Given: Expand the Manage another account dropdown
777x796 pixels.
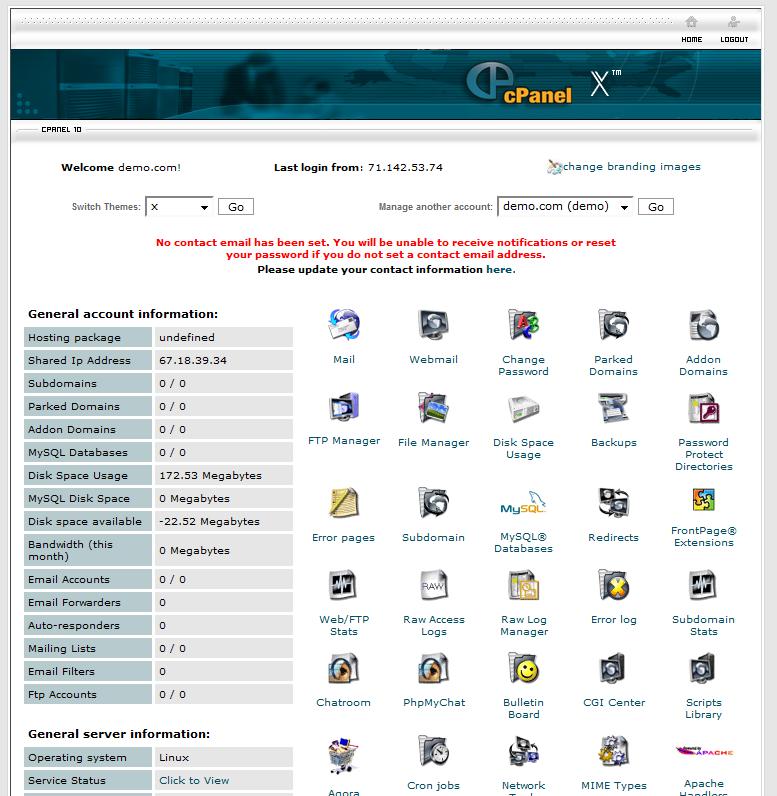Looking at the screenshot, I should [565, 206].
